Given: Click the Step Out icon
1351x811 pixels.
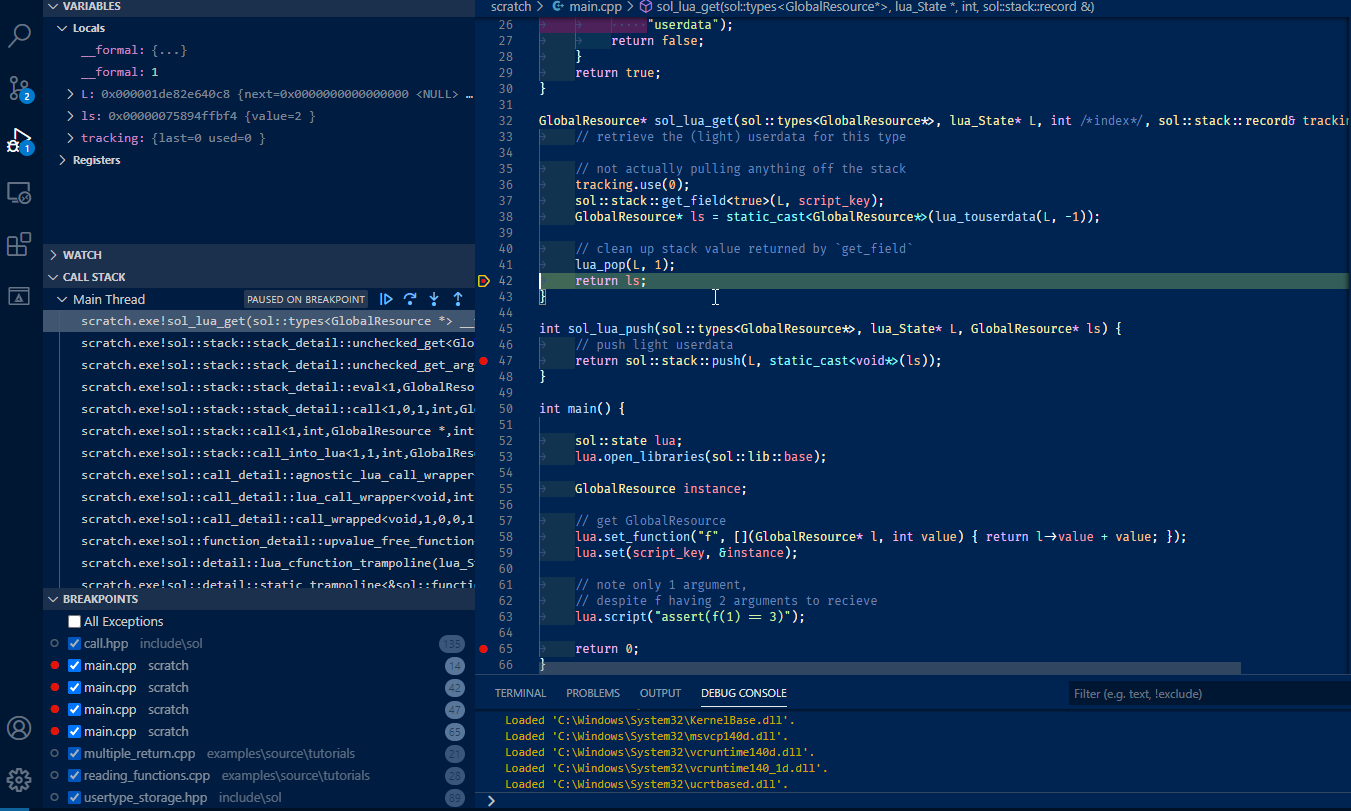Looking at the screenshot, I should 457,298.
